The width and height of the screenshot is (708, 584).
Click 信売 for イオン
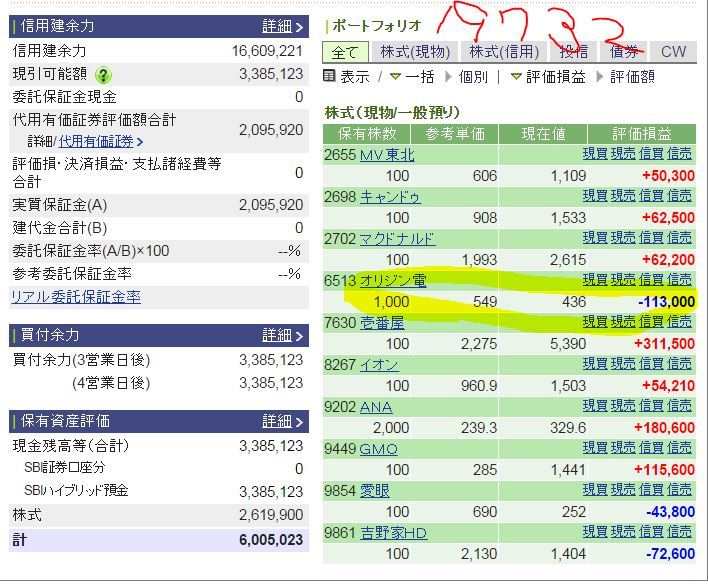click(x=679, y=364)
